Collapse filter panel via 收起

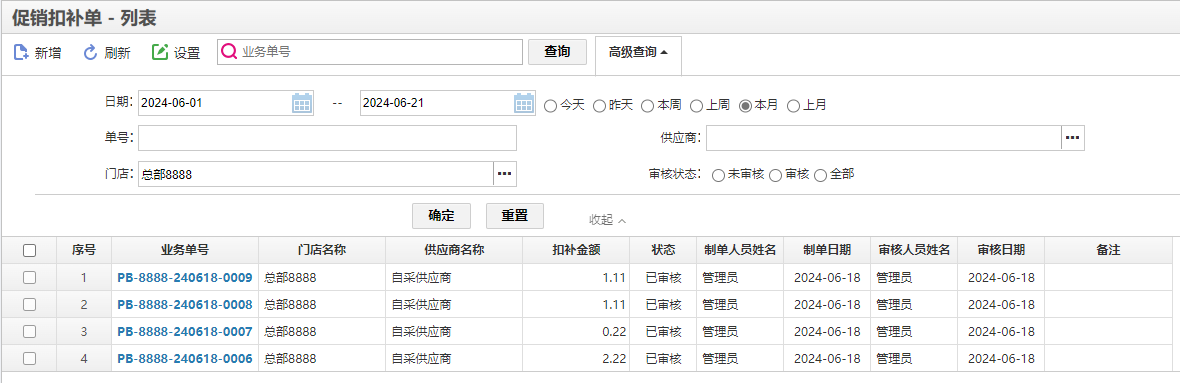pyautogui.click(x=607, y=220)
